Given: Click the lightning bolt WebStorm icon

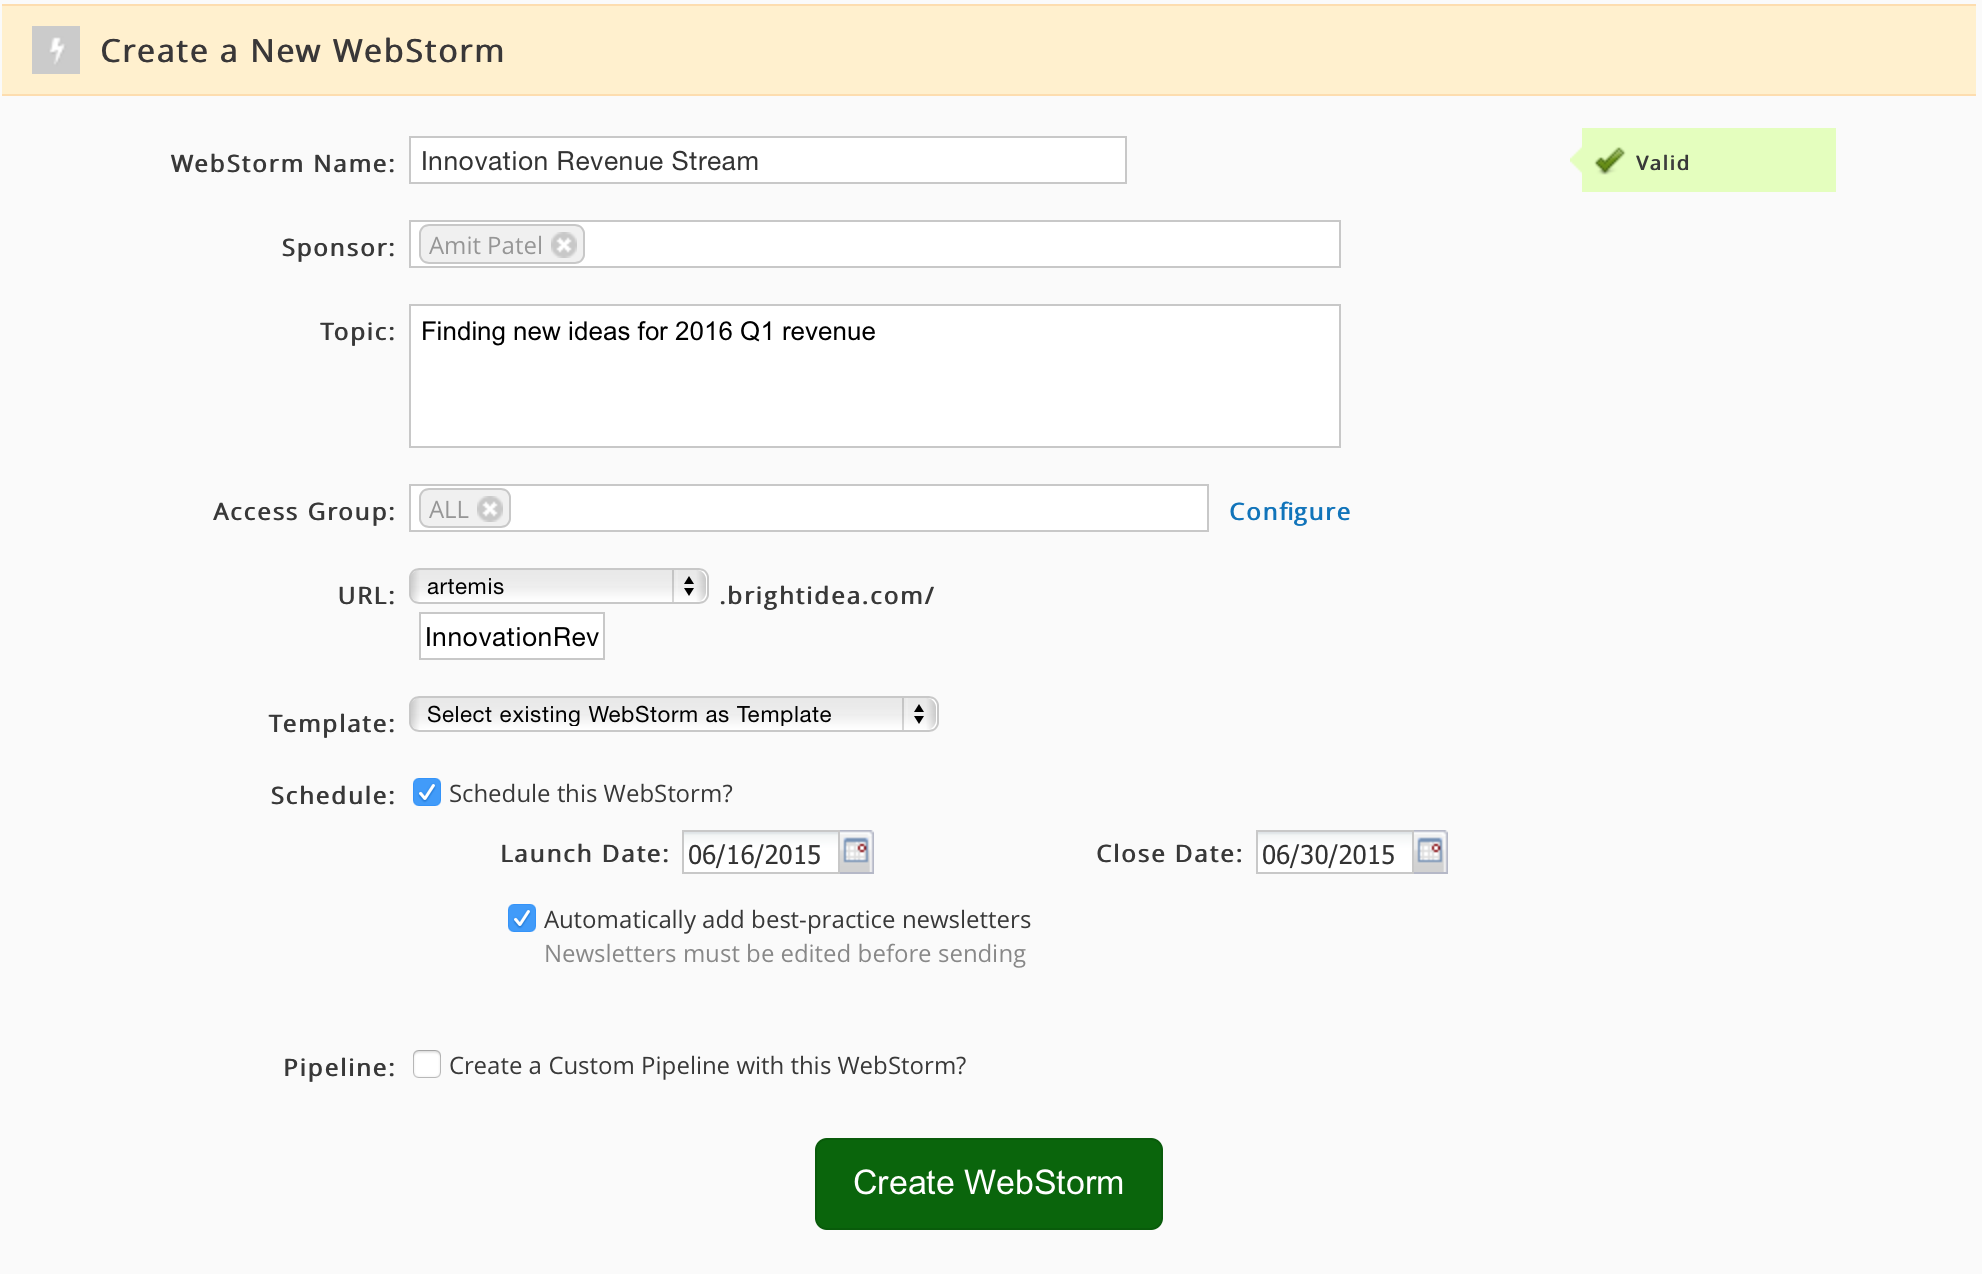Looking at the screenshot, I should (x=56, y=50).
